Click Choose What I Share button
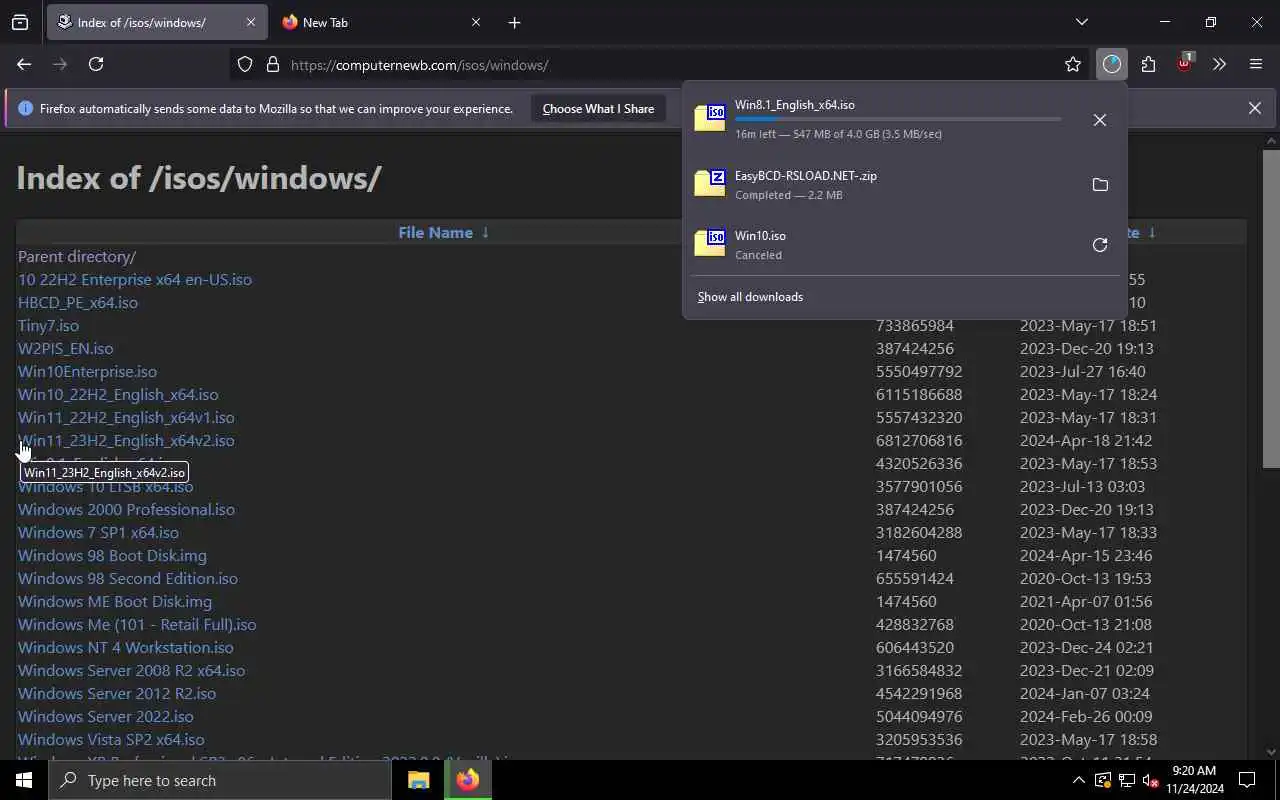1280x800 pixels. (x=598, y=108)
